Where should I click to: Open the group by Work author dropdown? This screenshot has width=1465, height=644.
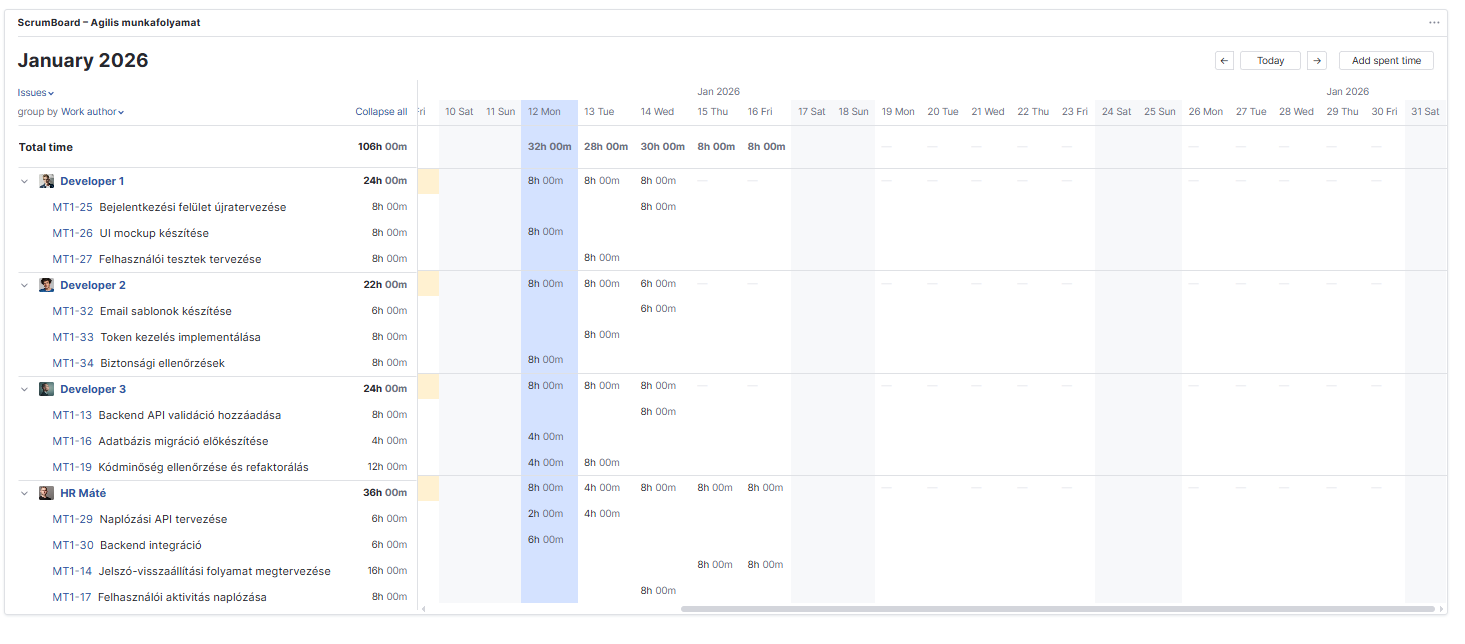point(91,112)
